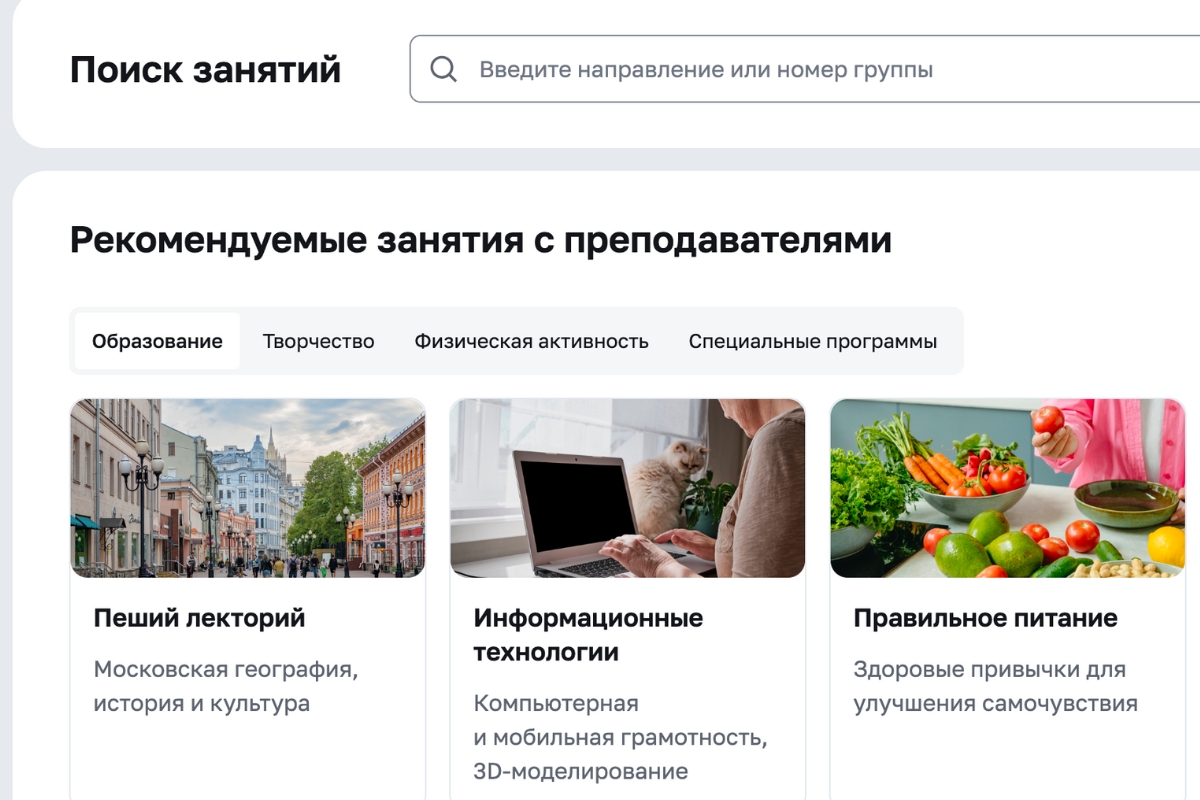Focus the direction or group number search field
1200x800 pixels.
[x=800, y=69]
